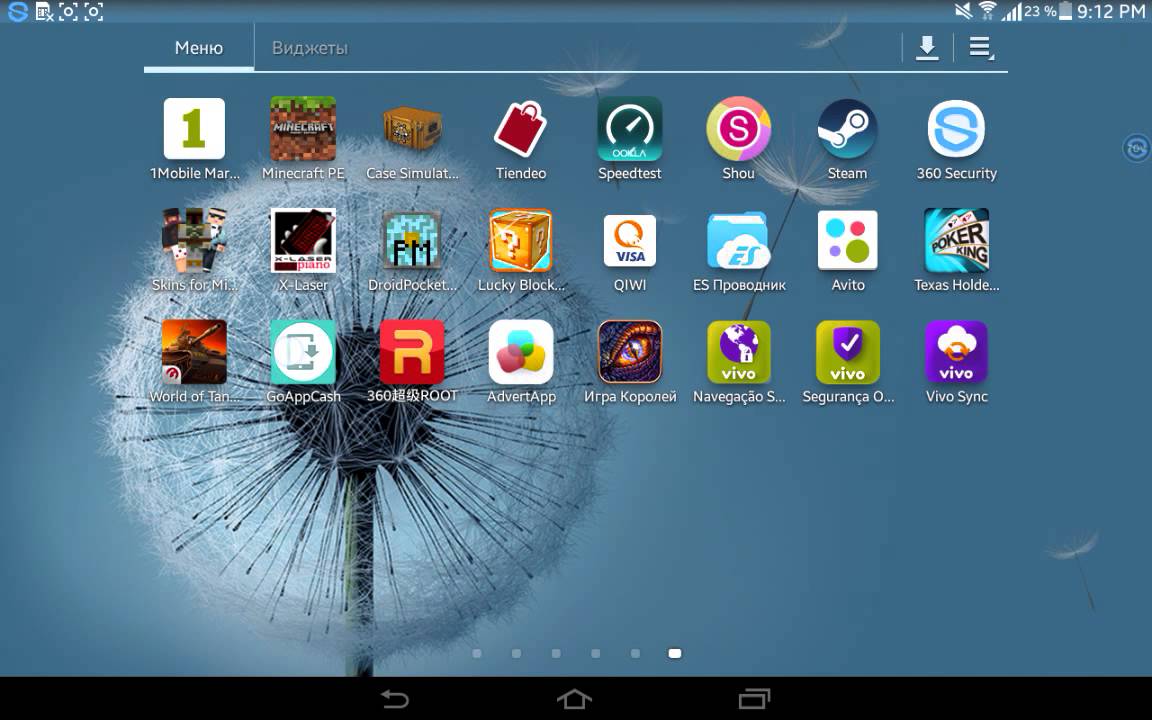Screen dimensions: 1152x720
Task: Tap the Android Home navigation button
Action: pyautogui.click(x=574, y=699)
